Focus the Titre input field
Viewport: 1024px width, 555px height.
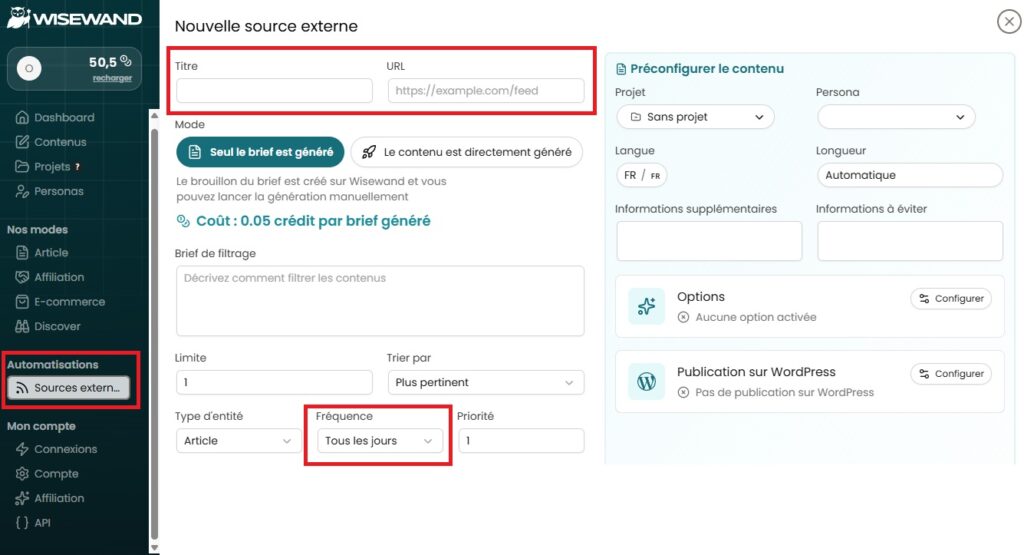(x=274, y=91)
